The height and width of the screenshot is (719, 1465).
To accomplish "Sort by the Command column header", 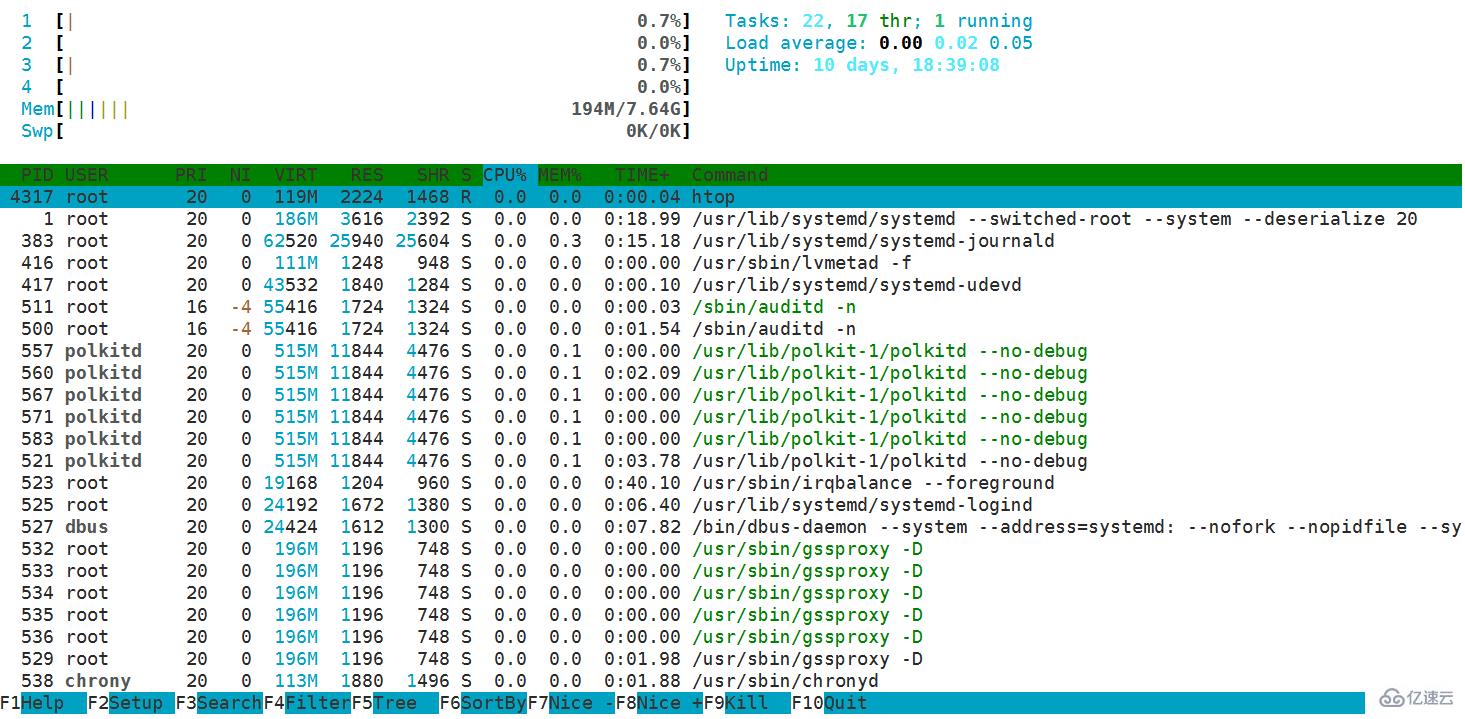I will point(730,175).
